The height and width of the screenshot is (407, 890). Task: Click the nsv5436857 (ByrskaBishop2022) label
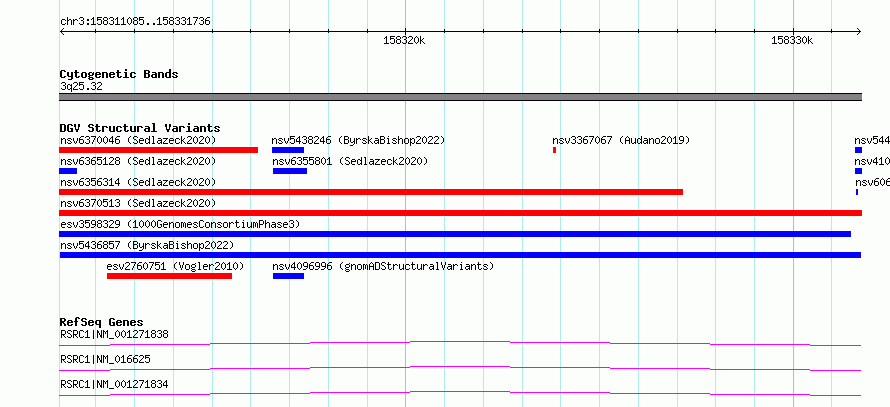click(x=147, y=245)
